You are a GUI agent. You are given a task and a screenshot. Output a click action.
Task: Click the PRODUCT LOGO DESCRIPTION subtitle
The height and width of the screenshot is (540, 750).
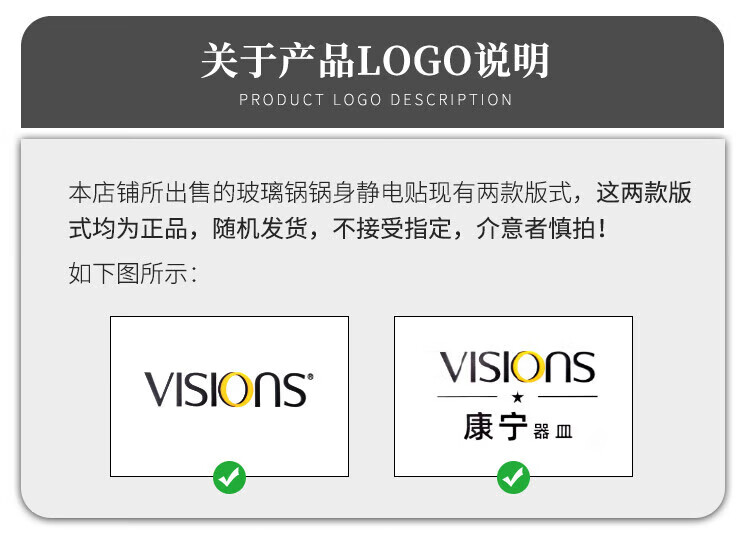[375, 99]
